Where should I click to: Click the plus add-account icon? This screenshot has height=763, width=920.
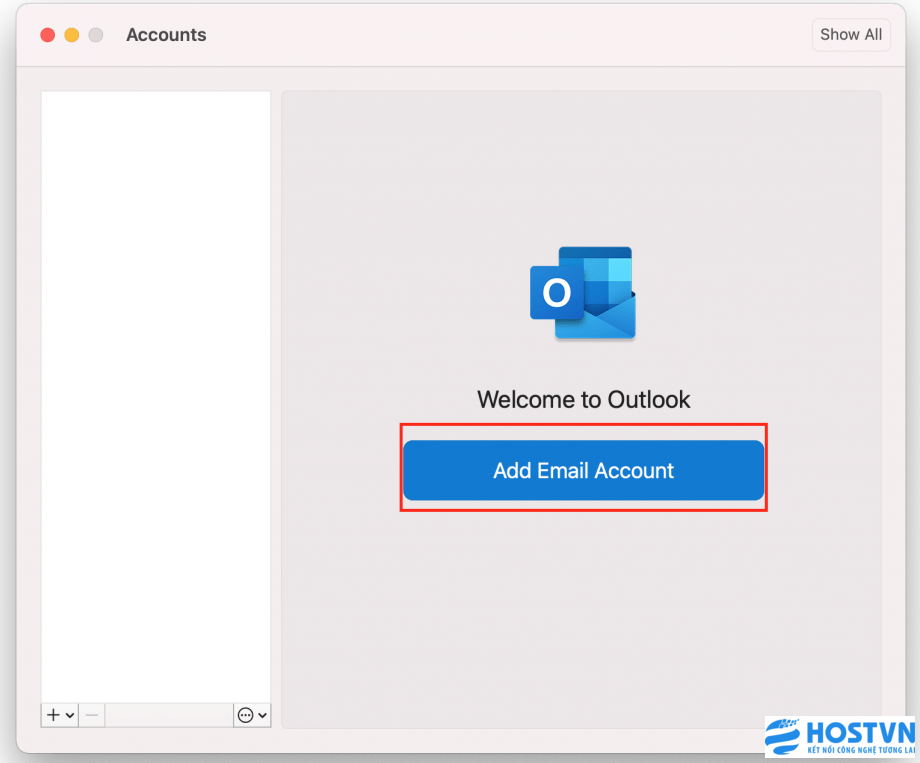pyautogui.click(x=53, y=715)
